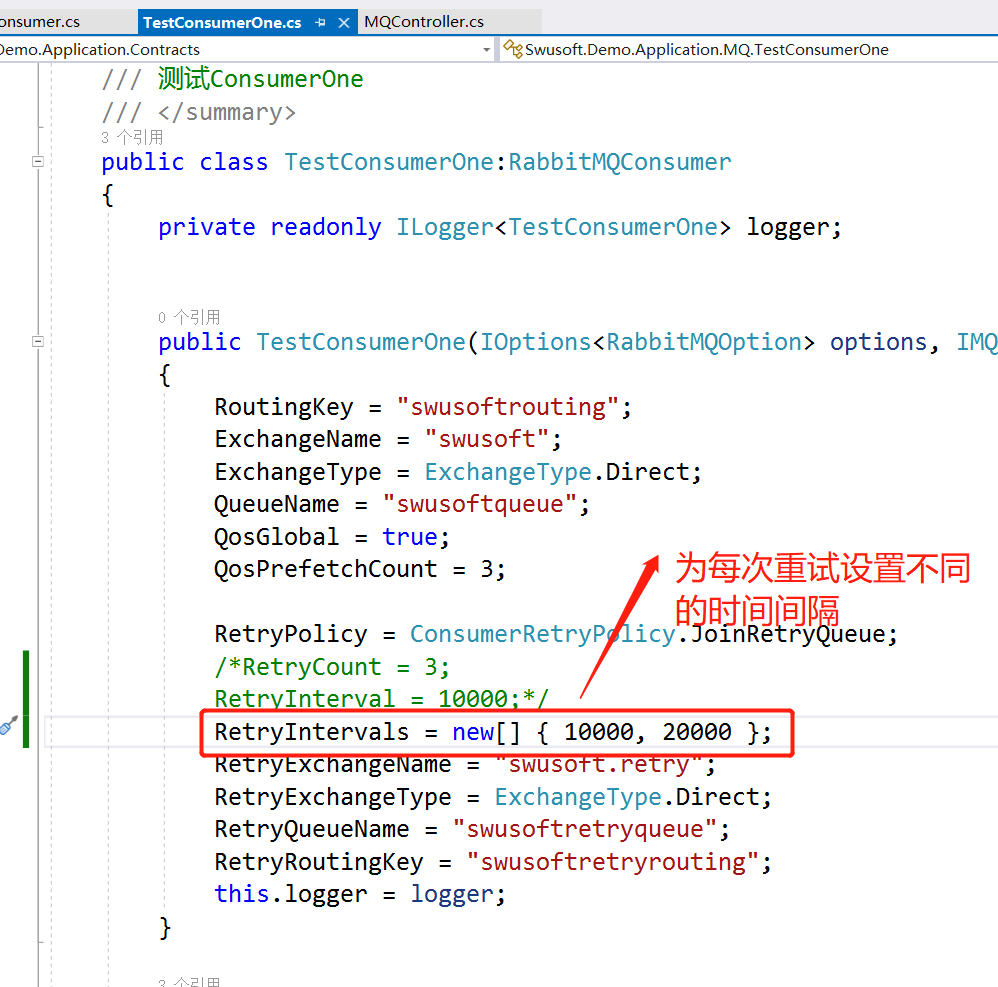Close the TestConsumerOne.cs tab

pos(344,22)
